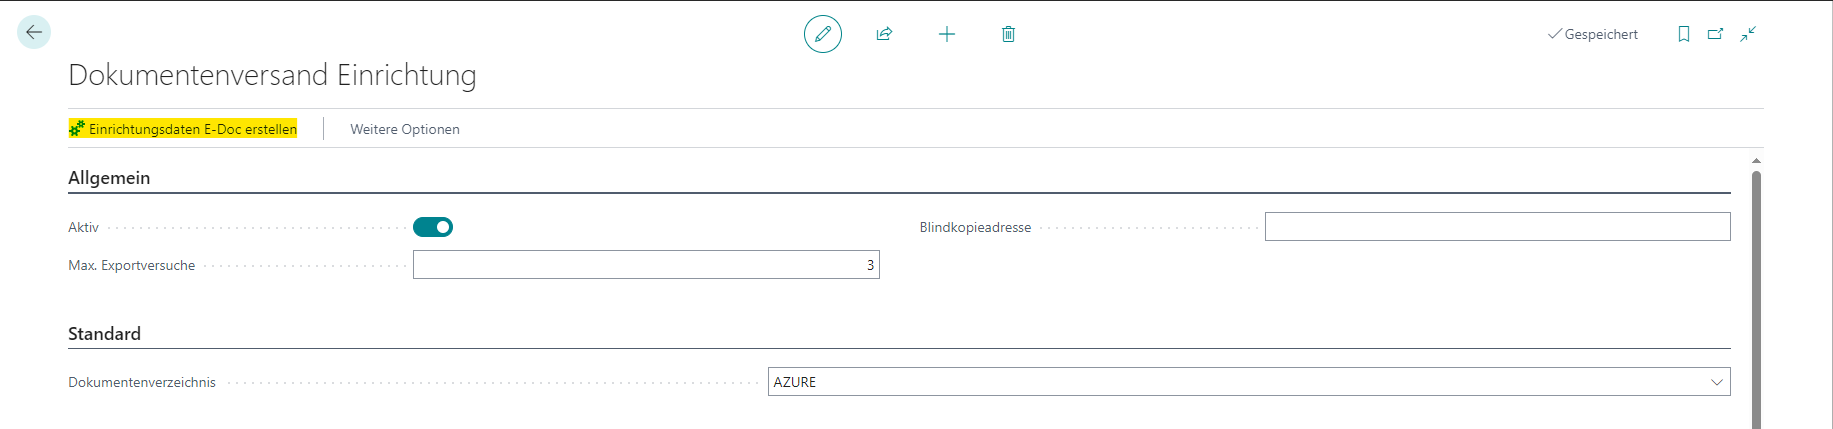Toggle the Aktiv switch
Viewport: 1833px width, 429px height.
(433, 227)
